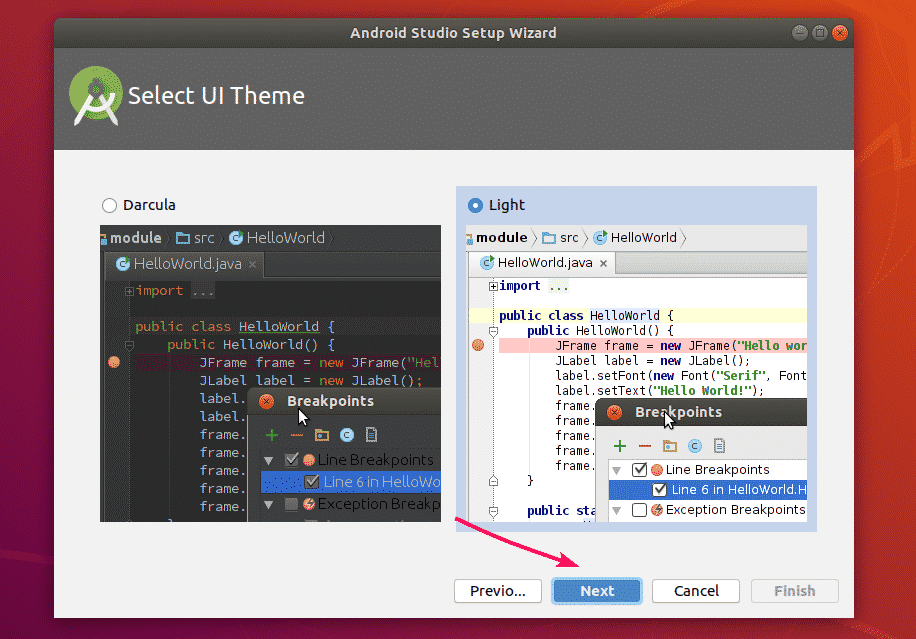Click the green plus icon in Light preview
The height and width of the screenshot is (639, 916).
tap(620, 446)
